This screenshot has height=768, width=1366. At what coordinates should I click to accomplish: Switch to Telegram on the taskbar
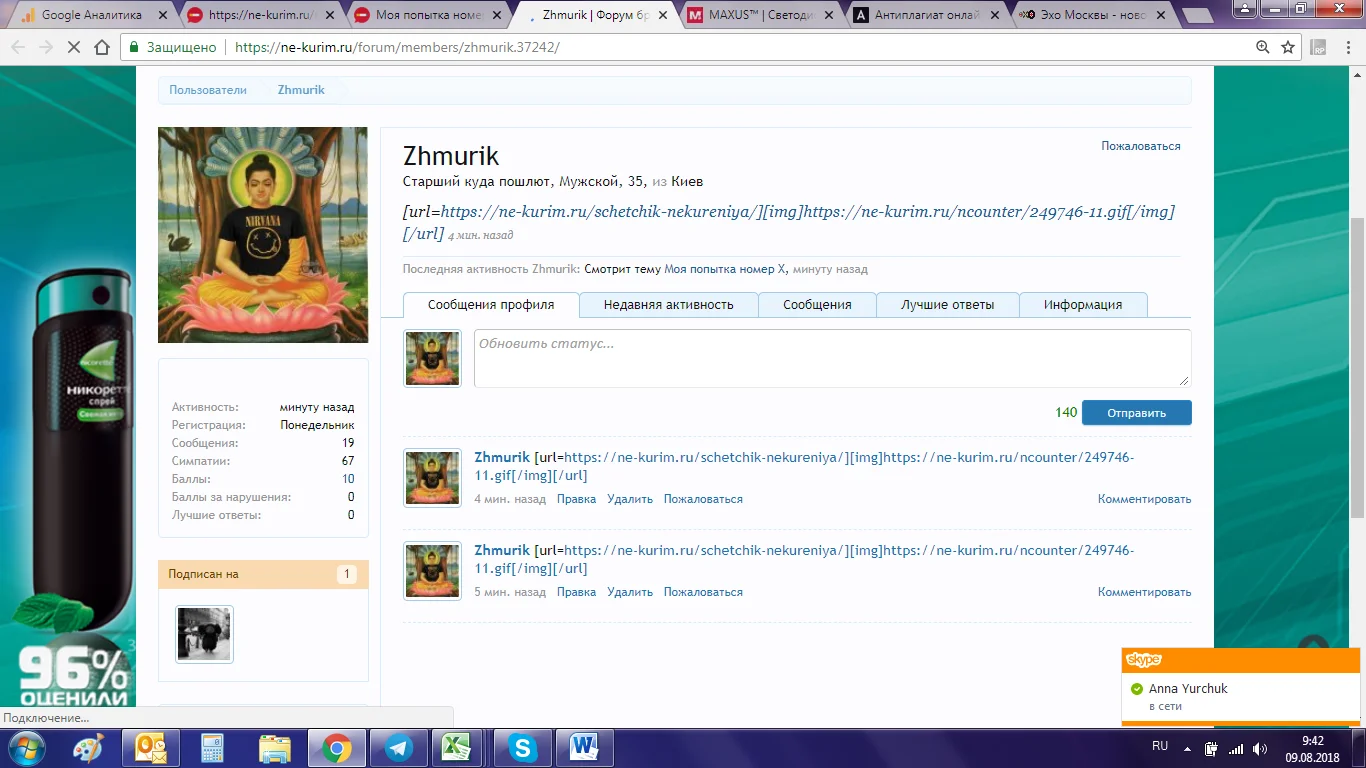point(398,748)
